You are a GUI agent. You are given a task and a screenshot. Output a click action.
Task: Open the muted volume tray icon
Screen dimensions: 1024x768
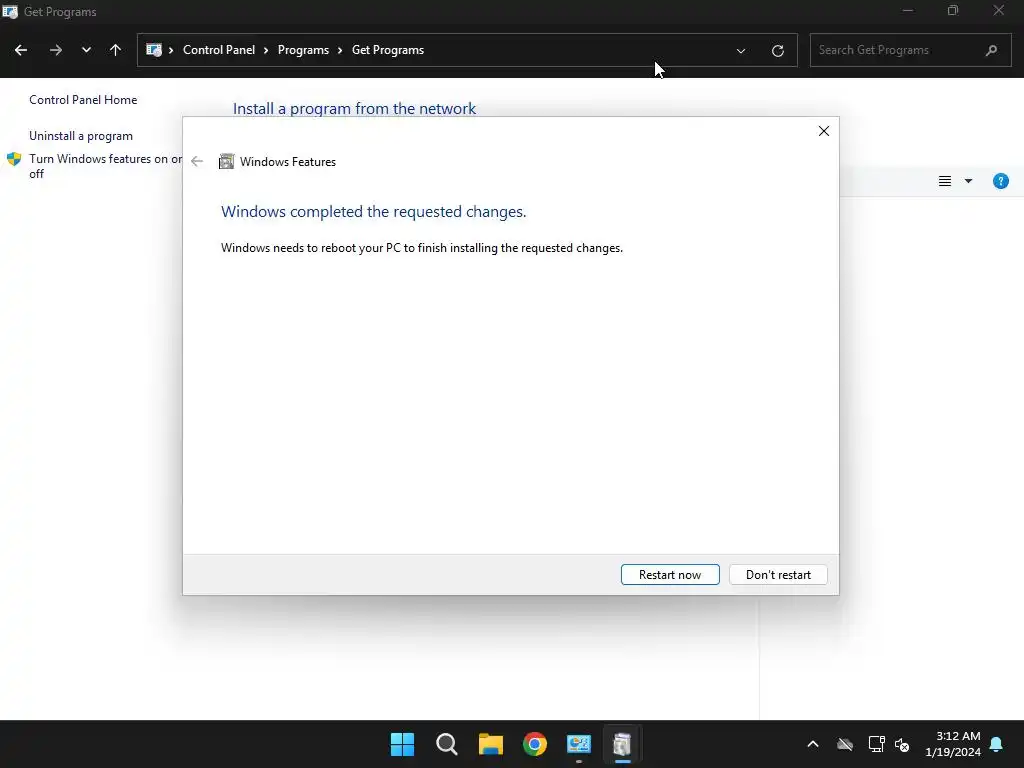click(902, 744)
